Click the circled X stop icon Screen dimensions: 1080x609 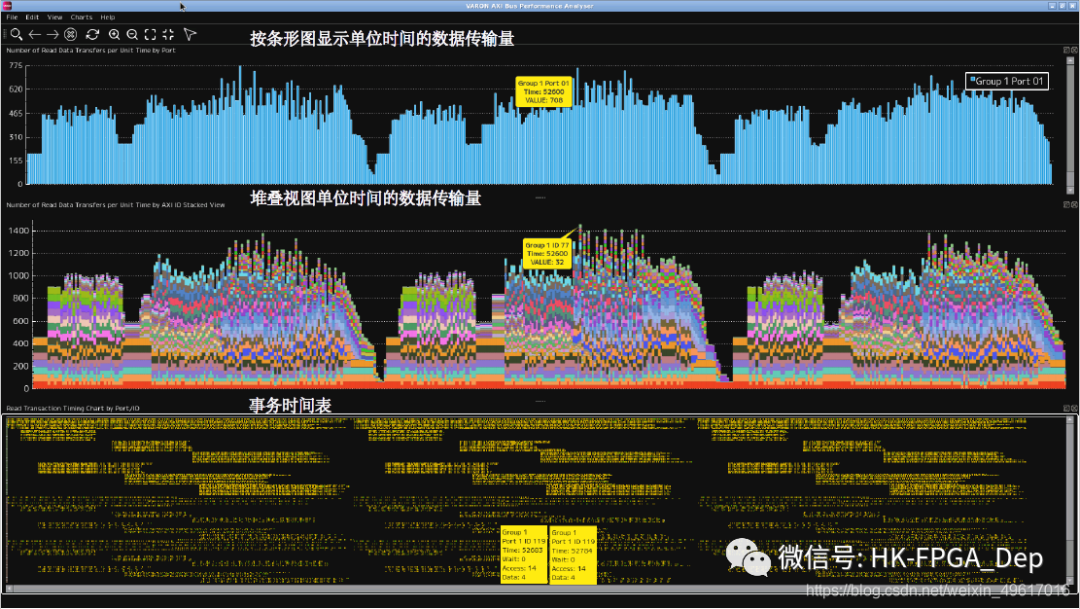70,34
